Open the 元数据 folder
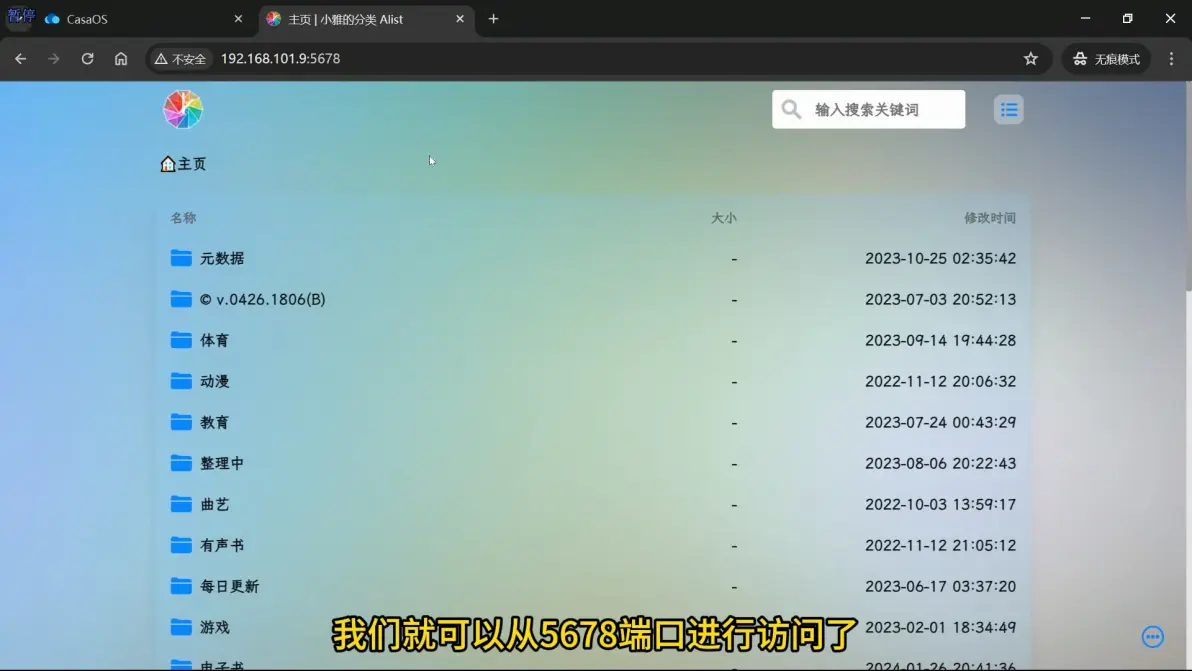1192x671 pixels. 221,258
